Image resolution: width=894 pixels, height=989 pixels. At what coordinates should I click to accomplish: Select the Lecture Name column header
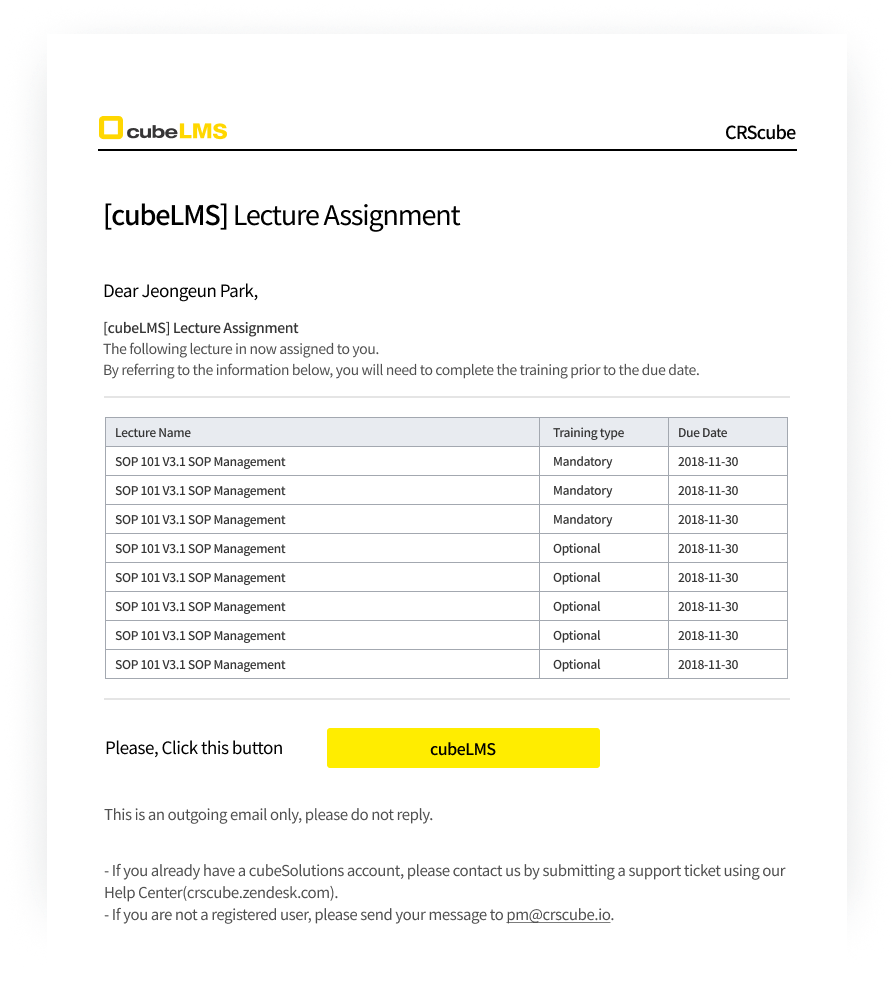point(153,433)
